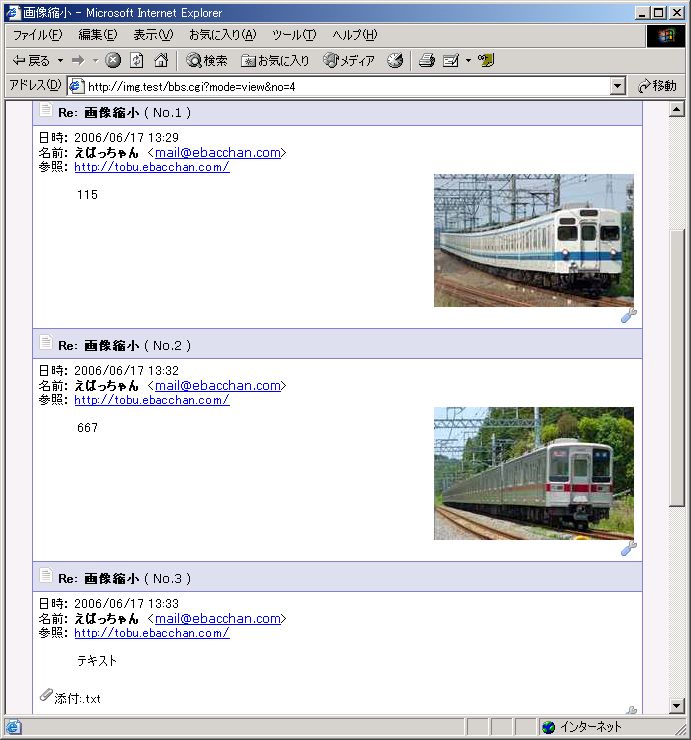Click the address bar URL field
The height and width of the screenshot is (740, 691).
click(x=347, y=86)
